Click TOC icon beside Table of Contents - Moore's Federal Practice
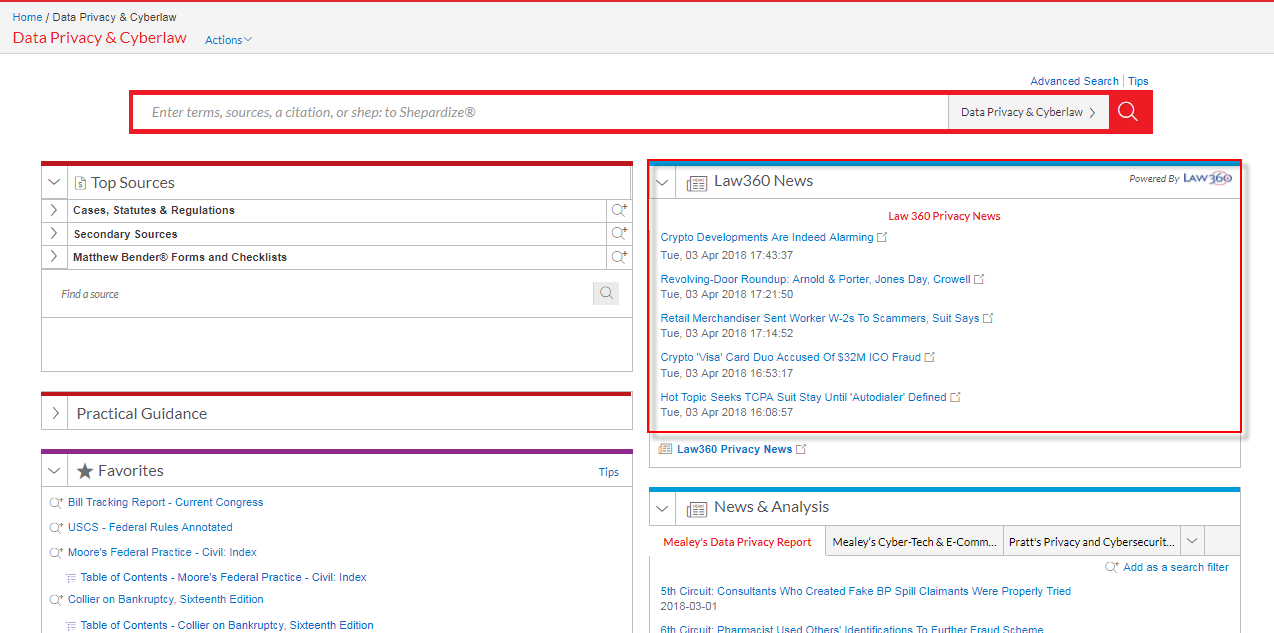 point(71,577)
